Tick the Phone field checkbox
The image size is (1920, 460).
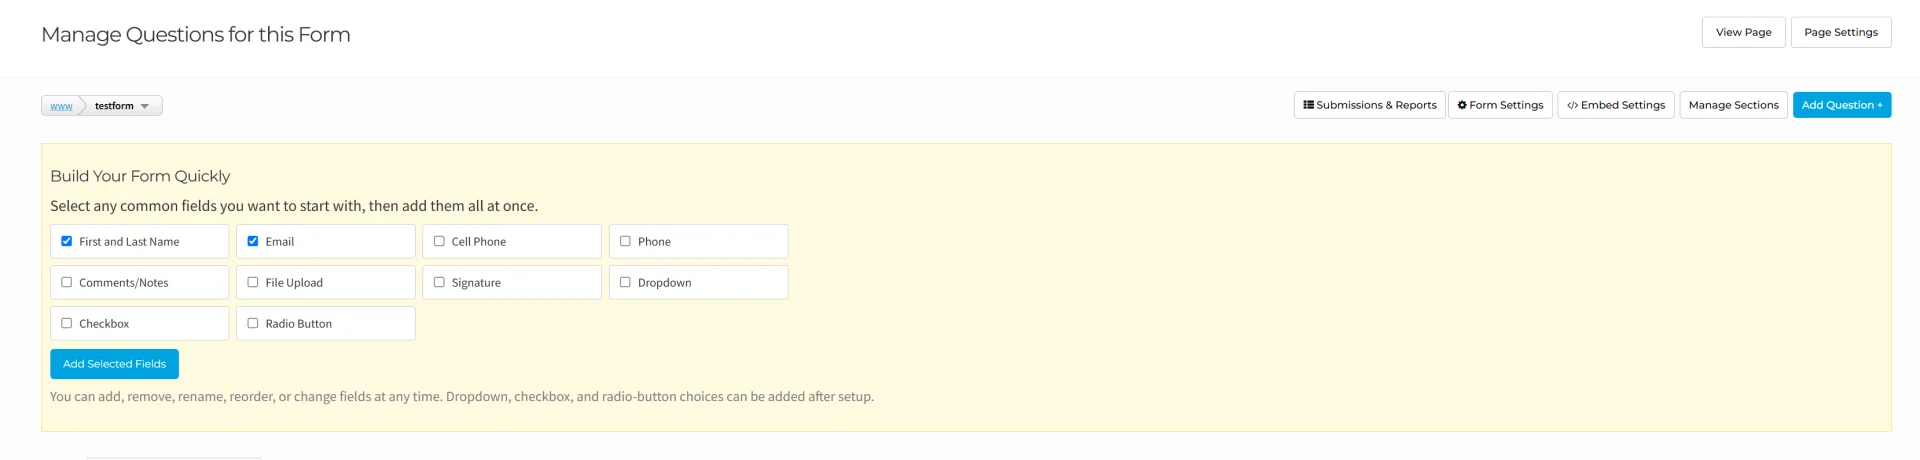coord(625,241)
